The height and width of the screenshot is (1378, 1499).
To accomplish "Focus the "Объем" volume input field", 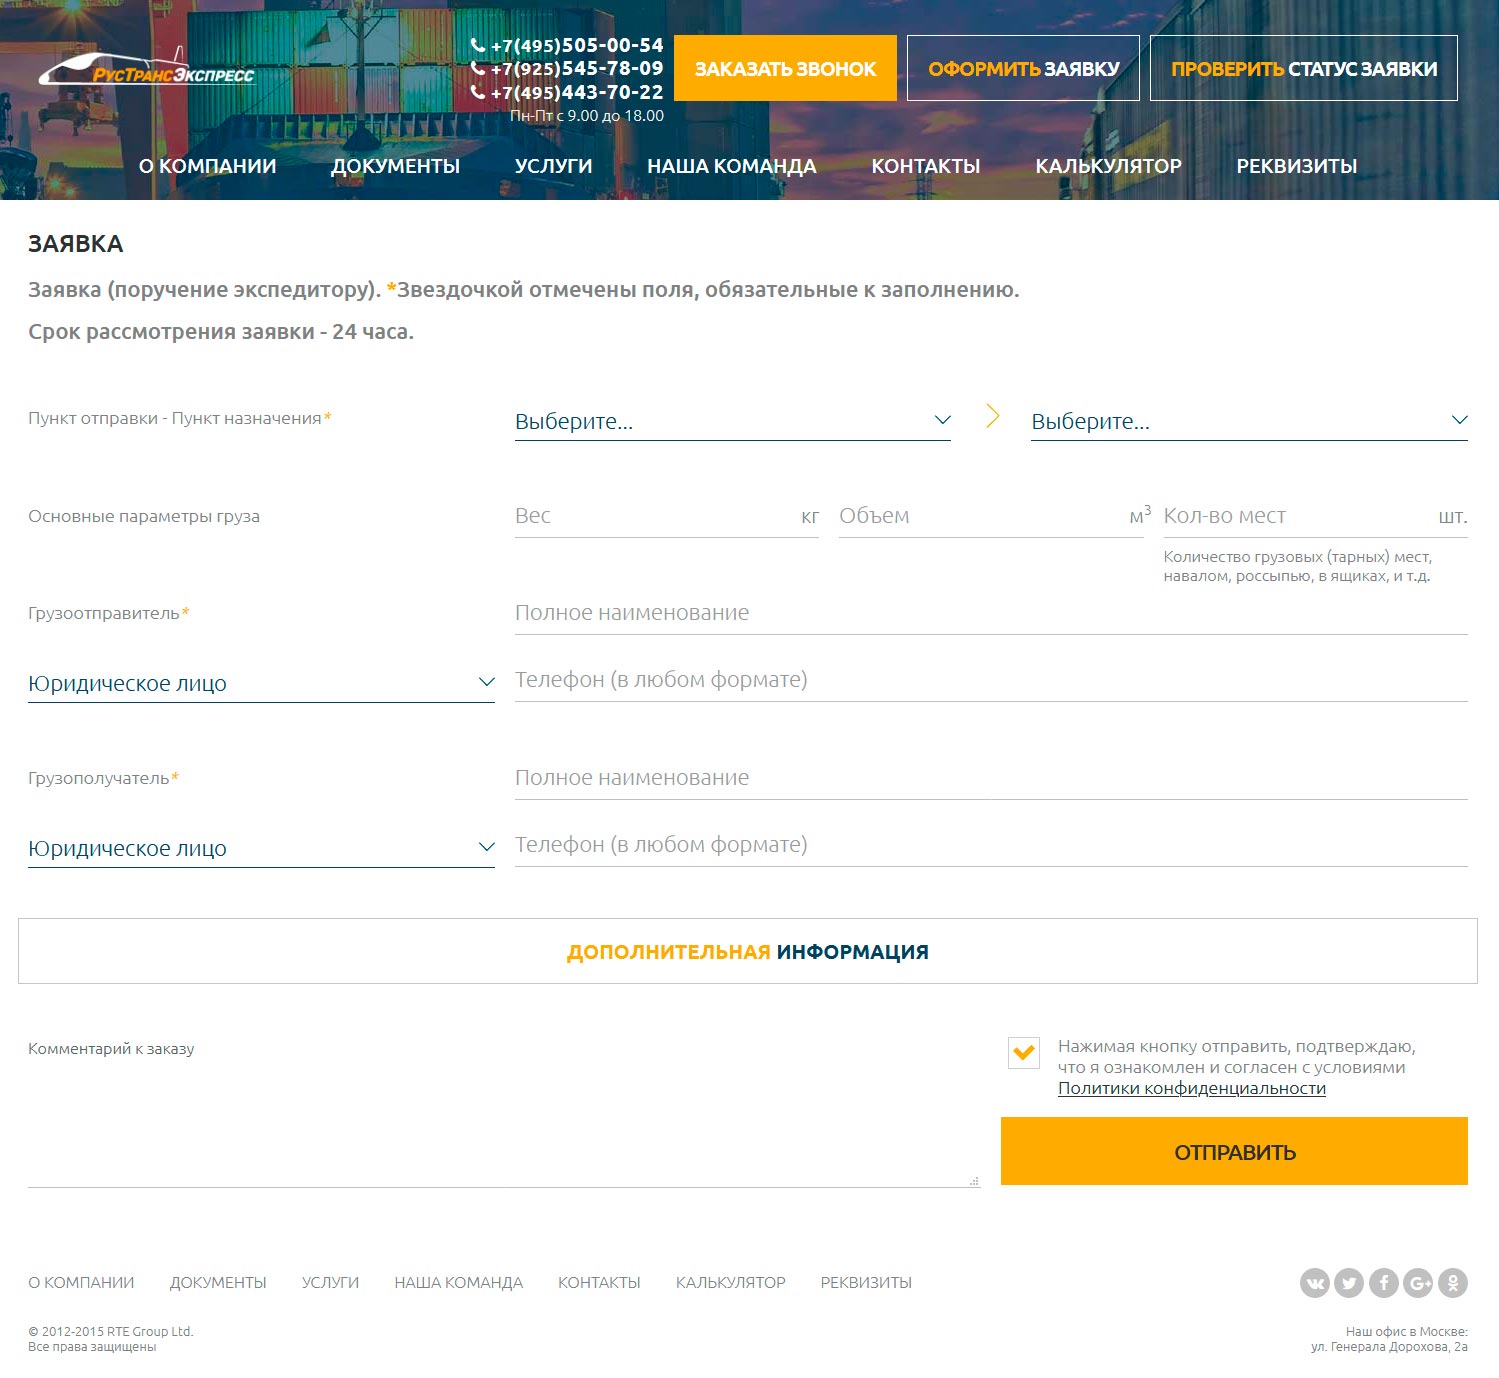I will 991,516.
